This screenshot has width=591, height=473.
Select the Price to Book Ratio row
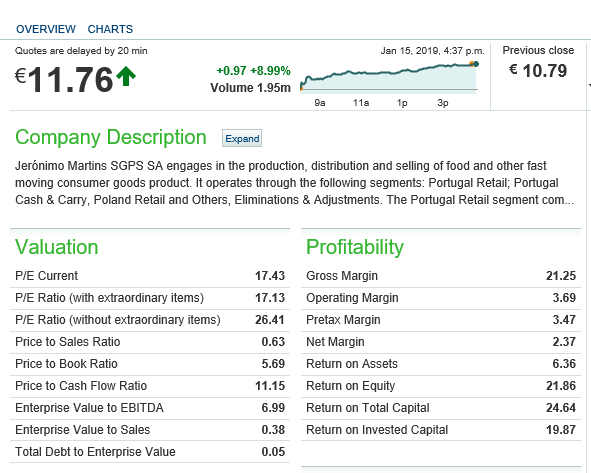click(x=150, y=364)
